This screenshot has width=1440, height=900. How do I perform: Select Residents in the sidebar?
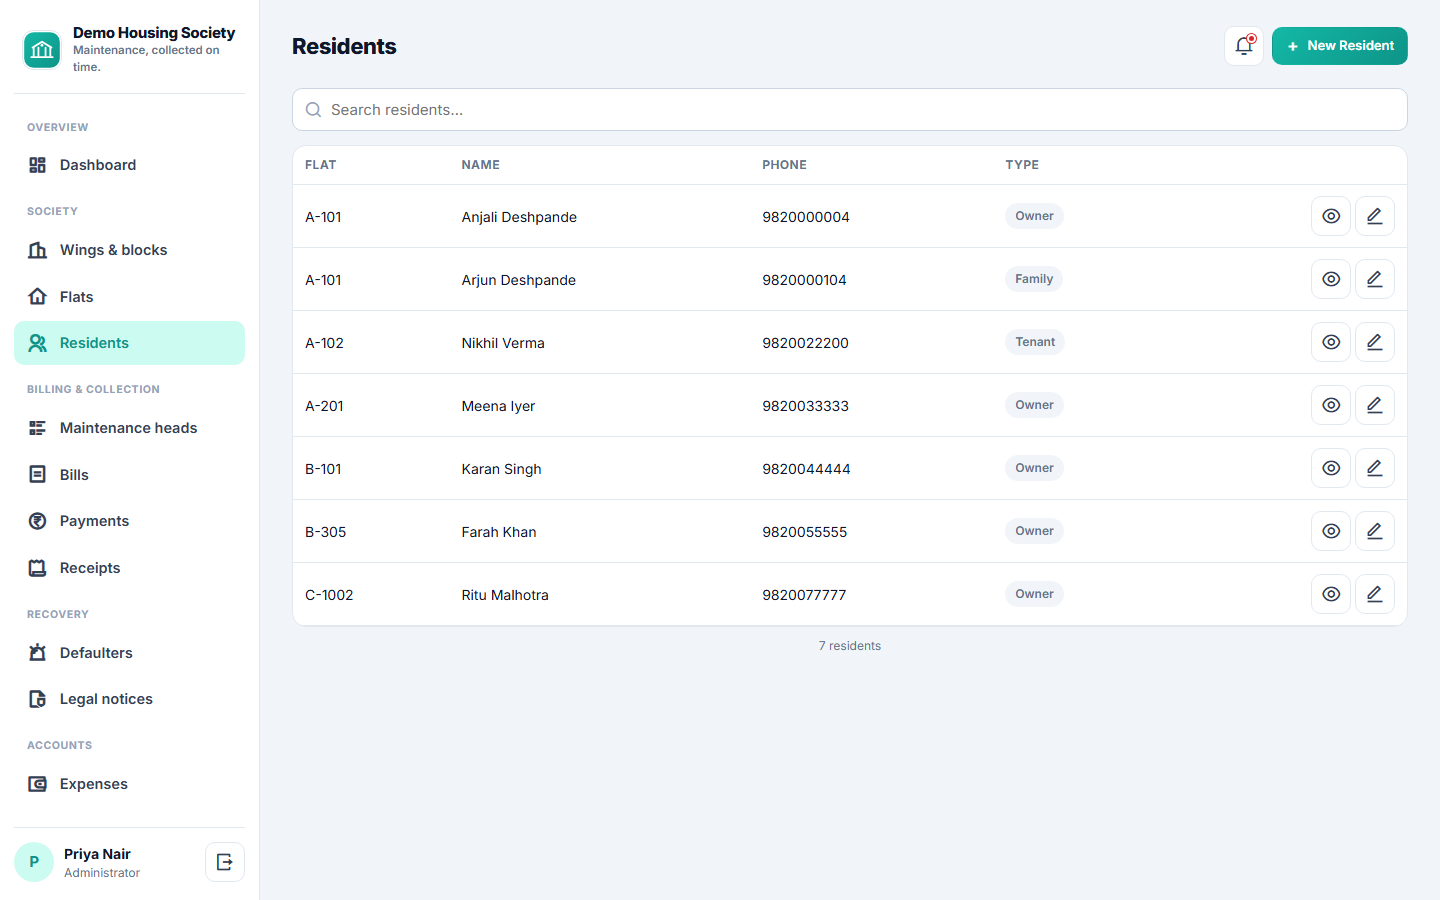[129, 343]
